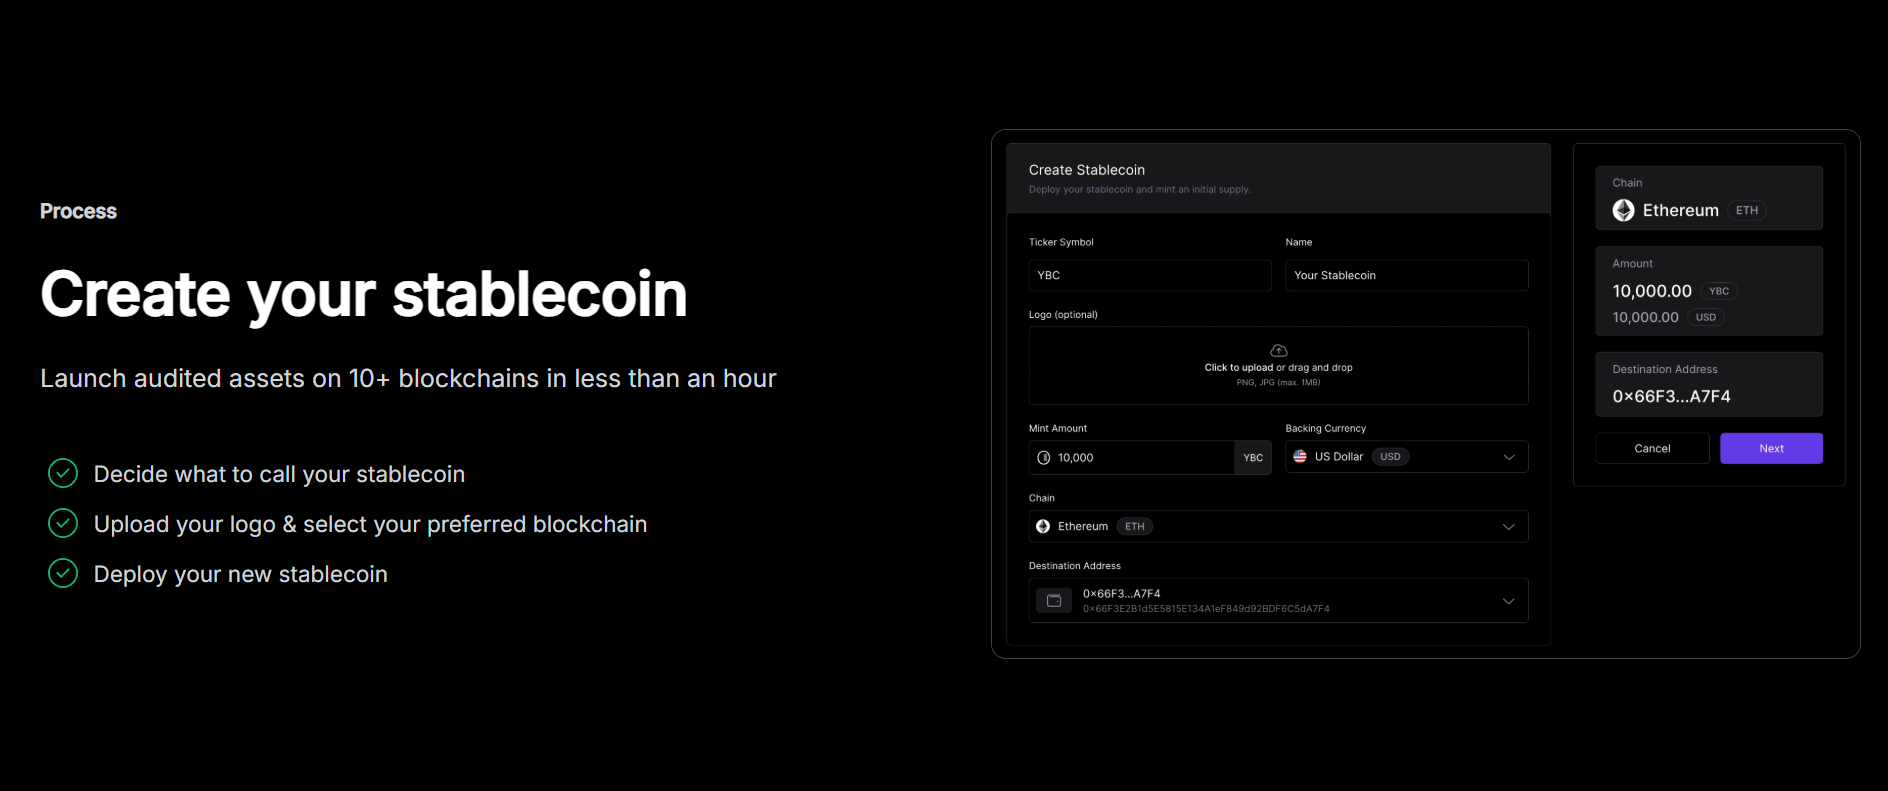Click the Ethereum icon in the Chain dropdown
Viewport: 1888px width, 791px height.
[x=1043, y=526]
